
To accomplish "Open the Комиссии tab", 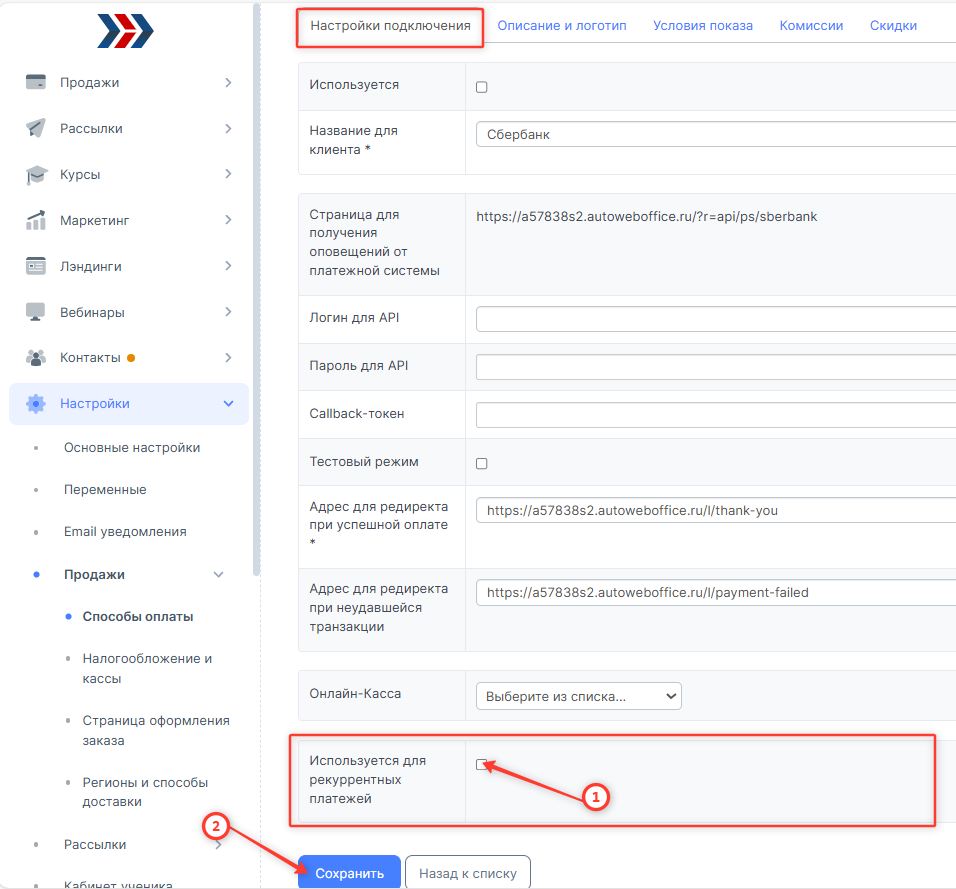I will tap(811, 26).
